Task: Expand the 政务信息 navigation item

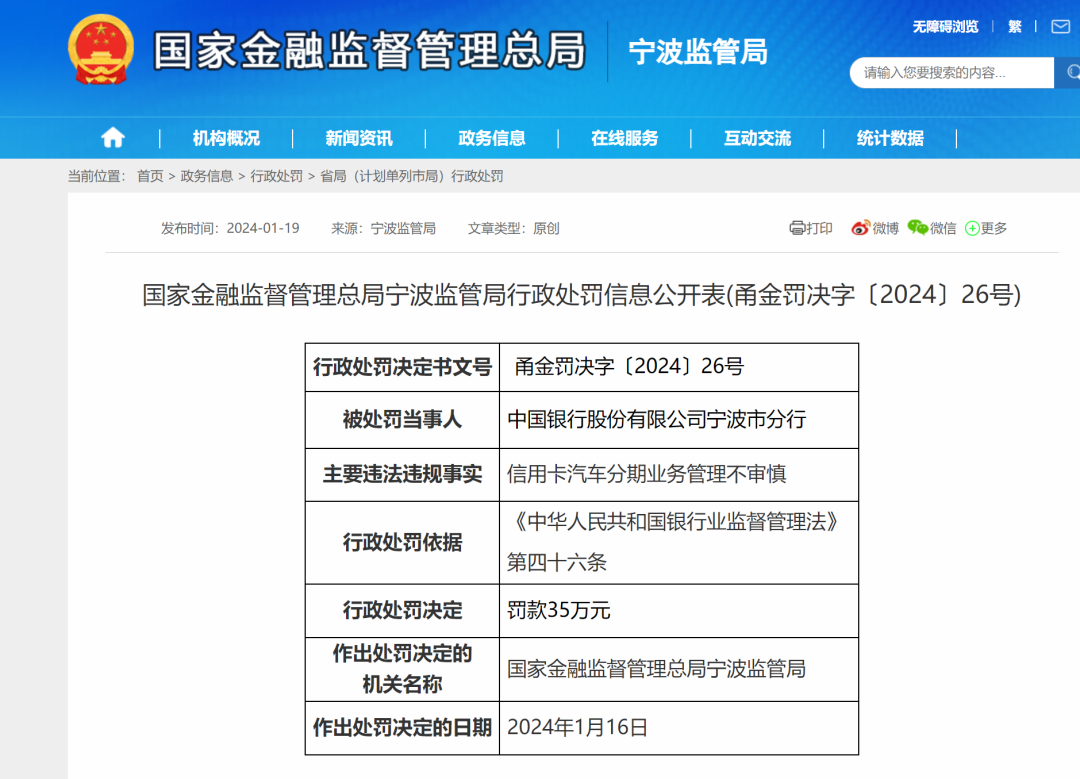Action: 492,138
